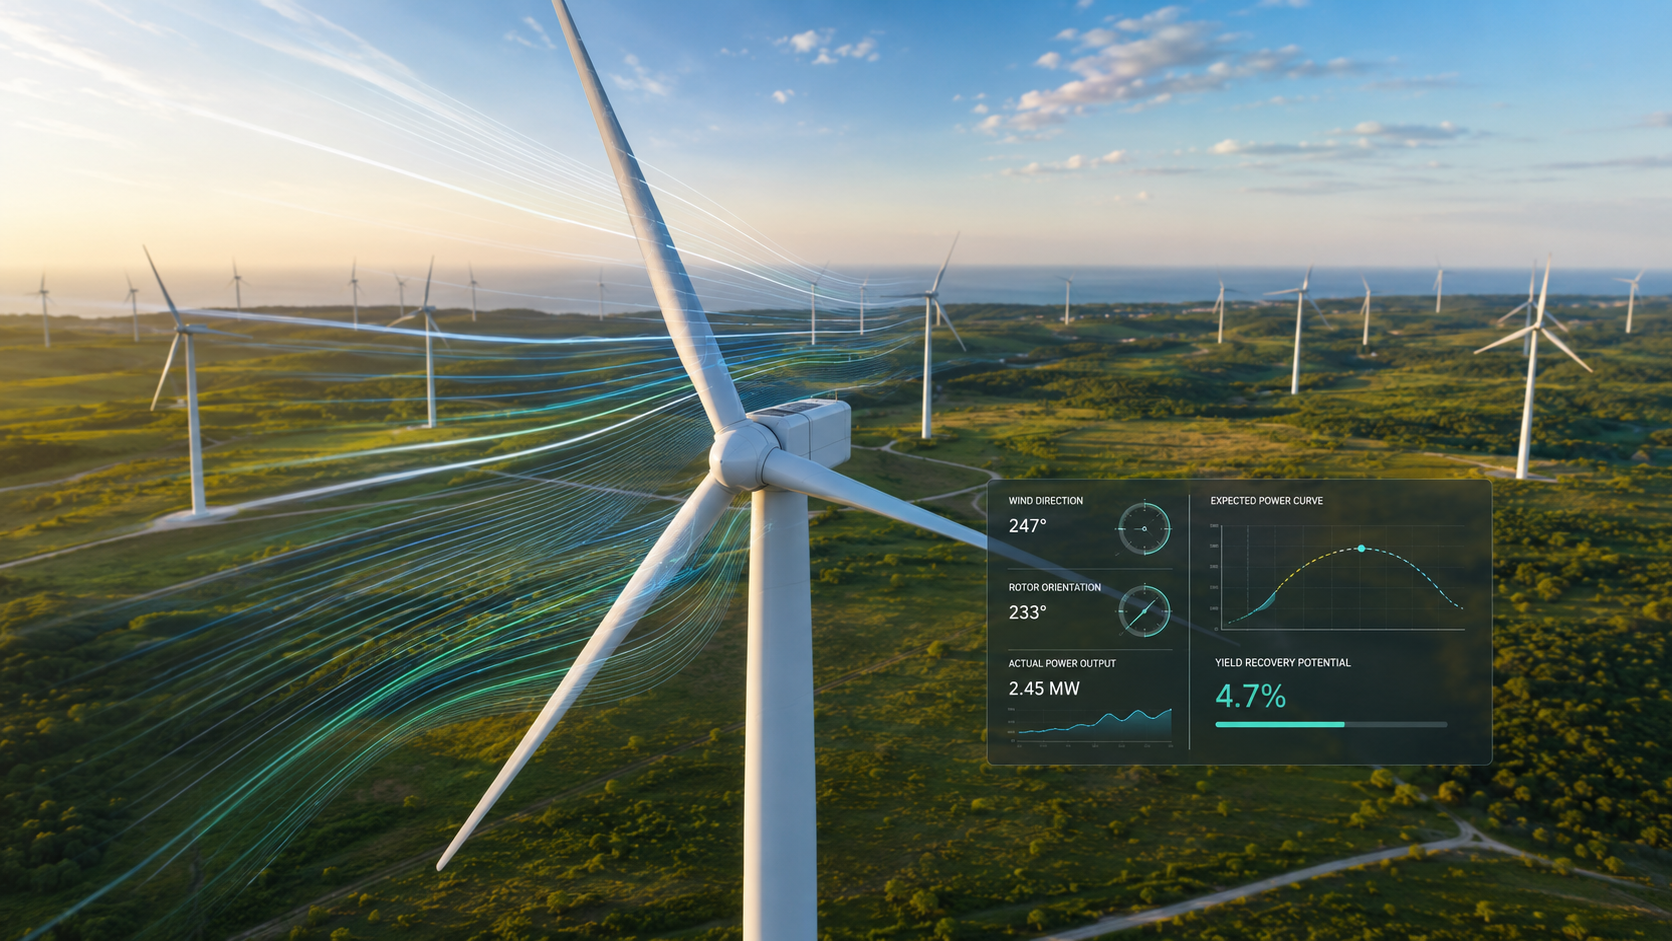Click the WIND DIRECTION label

click(x=1045, y=501)
